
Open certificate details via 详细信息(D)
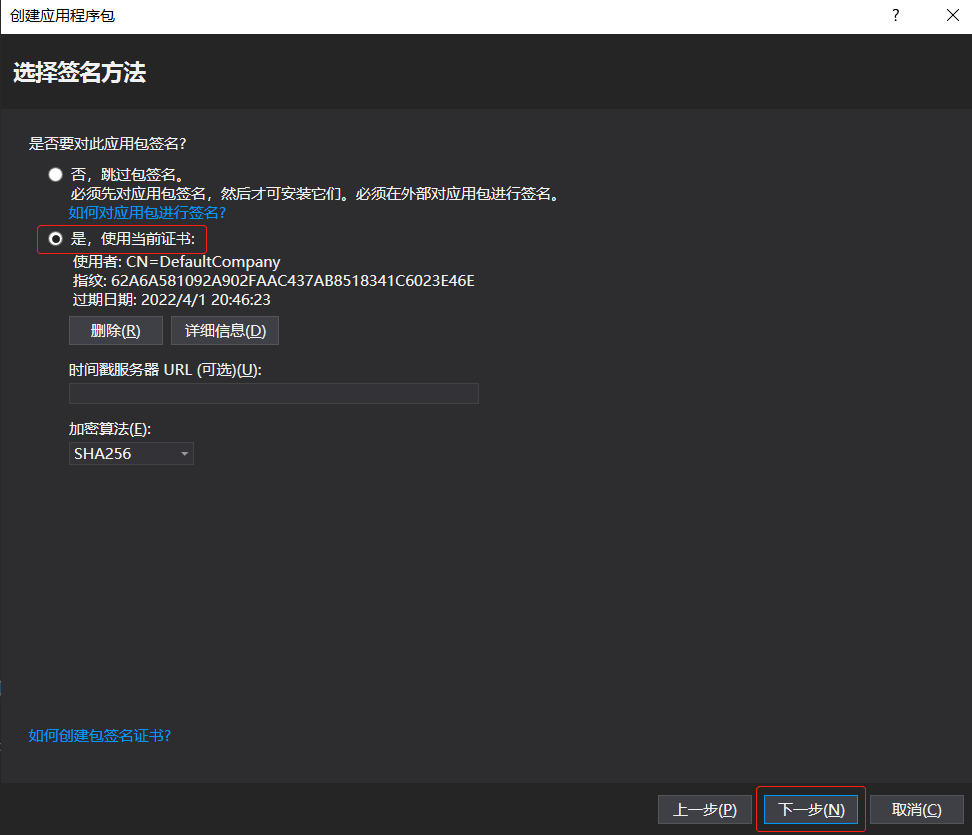pos(224,330)
